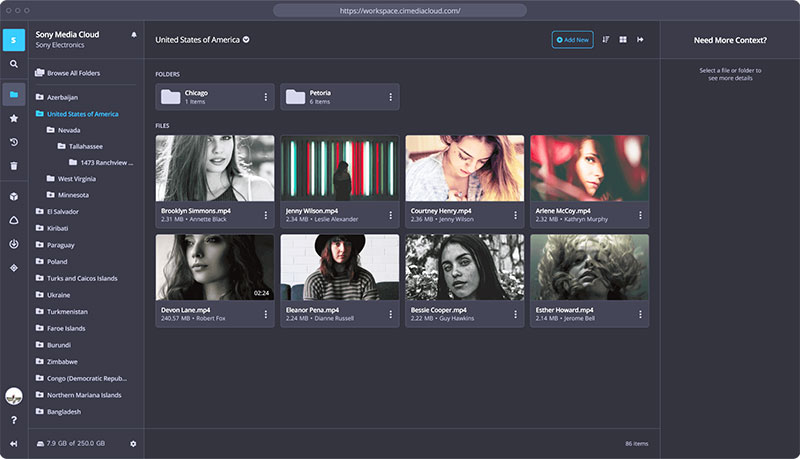Select Kiribati folder
This screenshot has height=459, width=800.
pyautogui.click(x=52, y=228)
